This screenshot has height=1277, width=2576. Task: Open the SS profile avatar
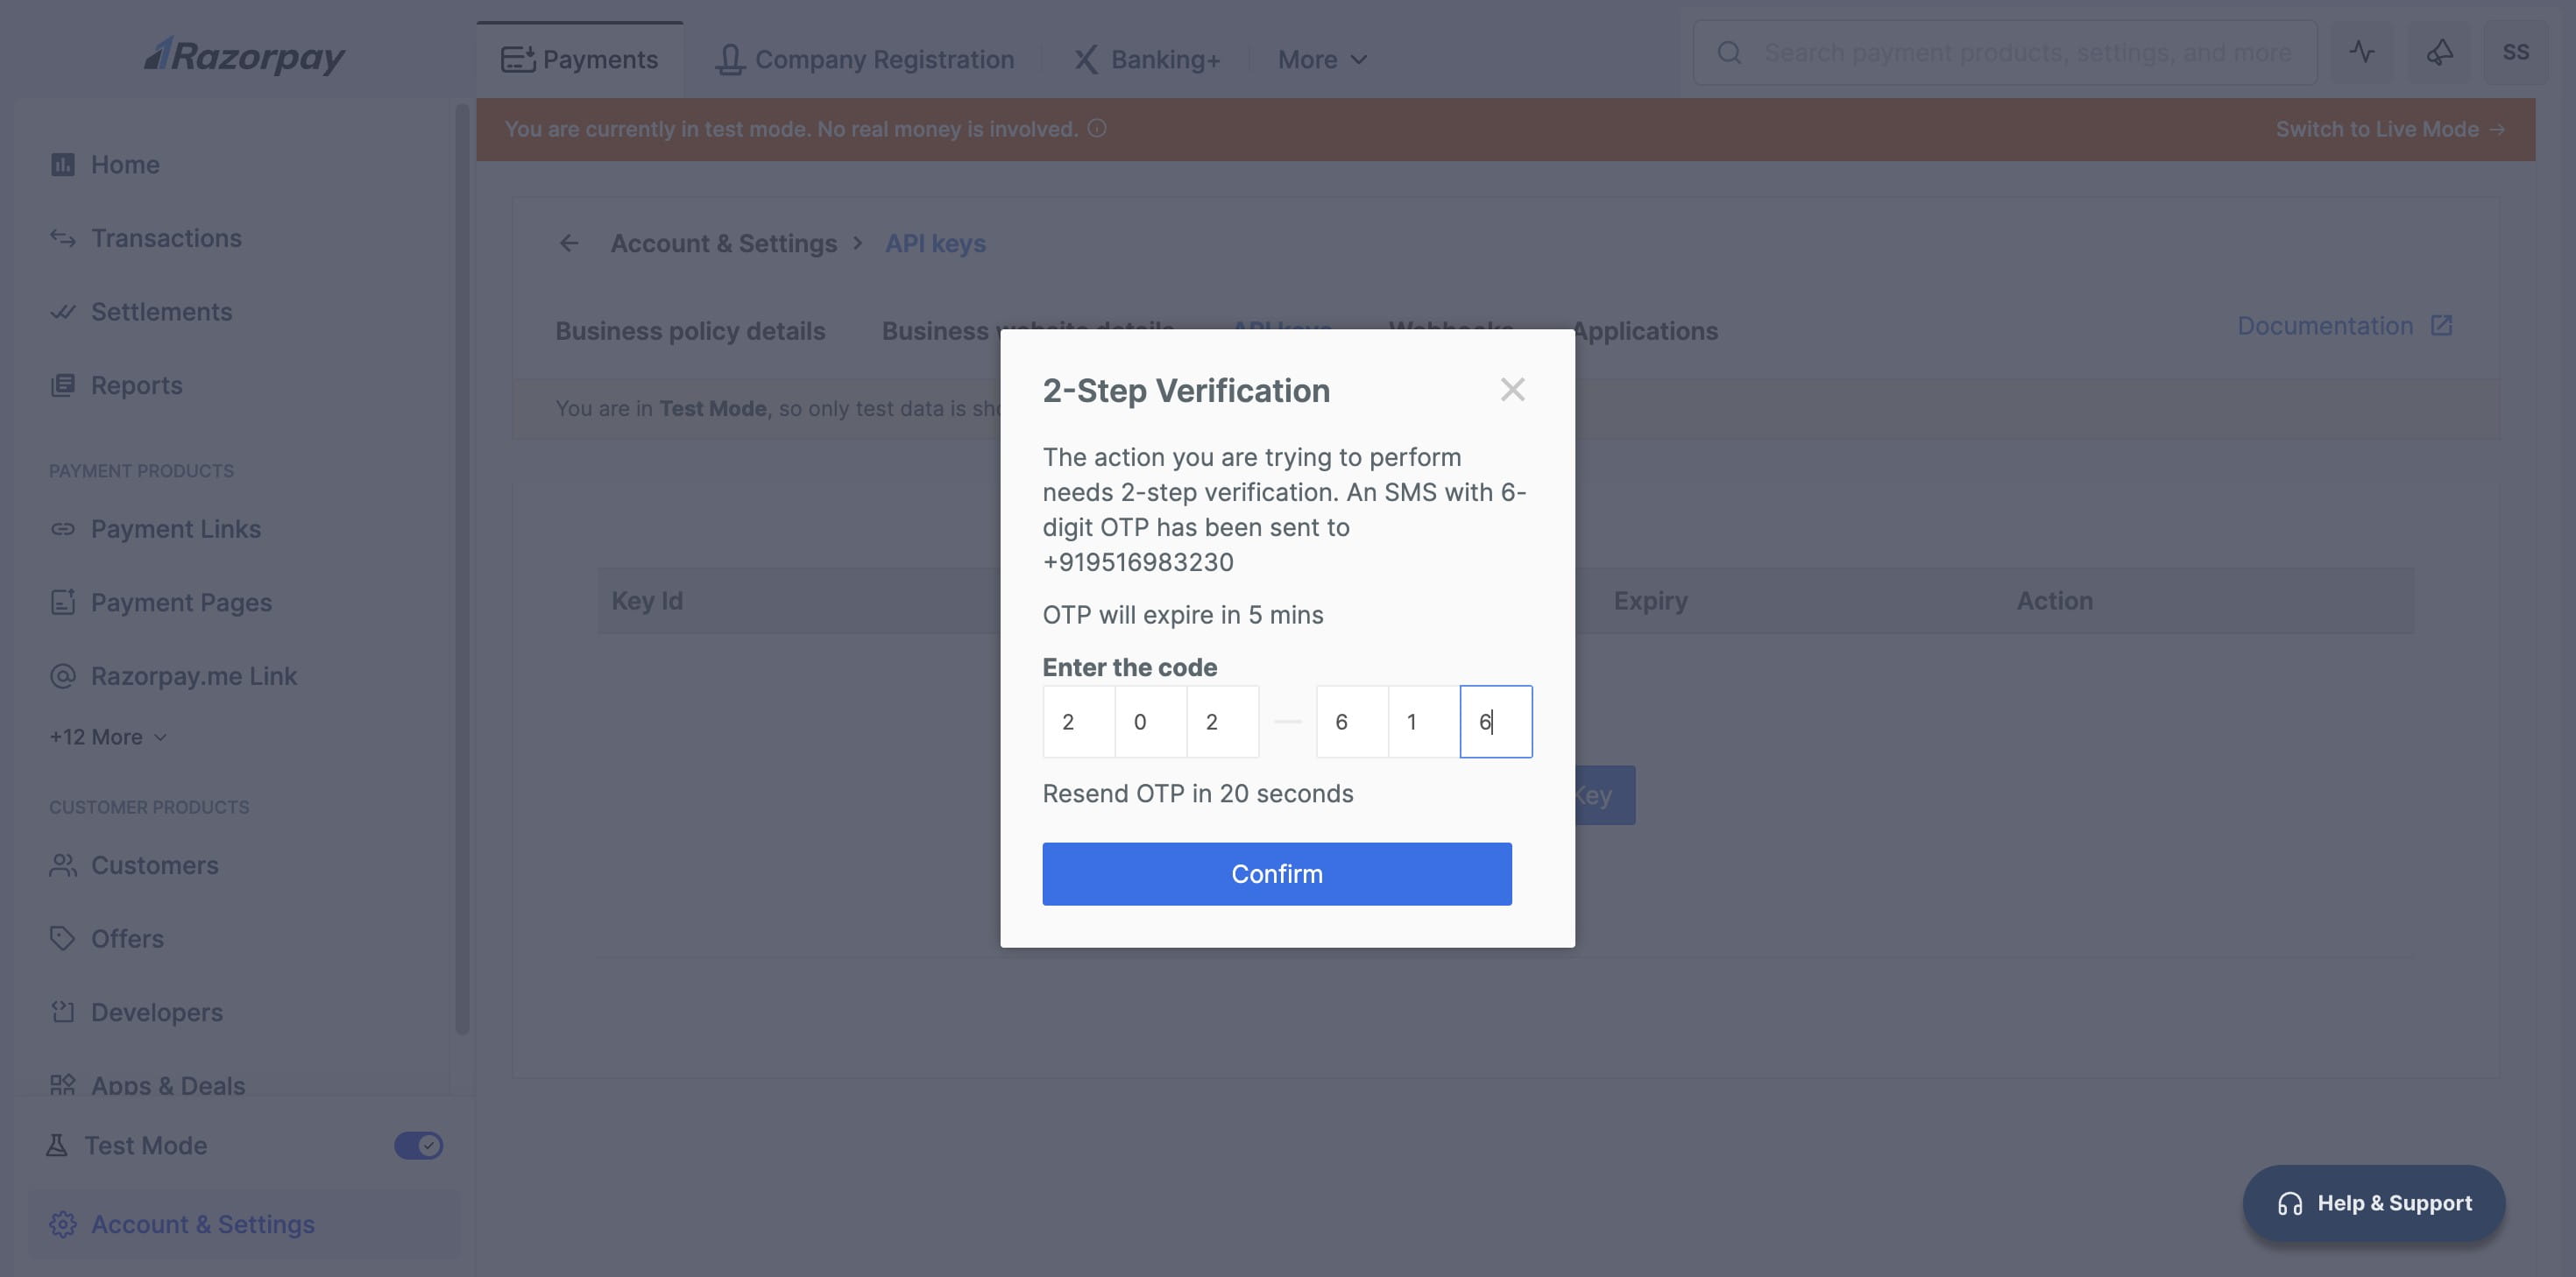2518,51
